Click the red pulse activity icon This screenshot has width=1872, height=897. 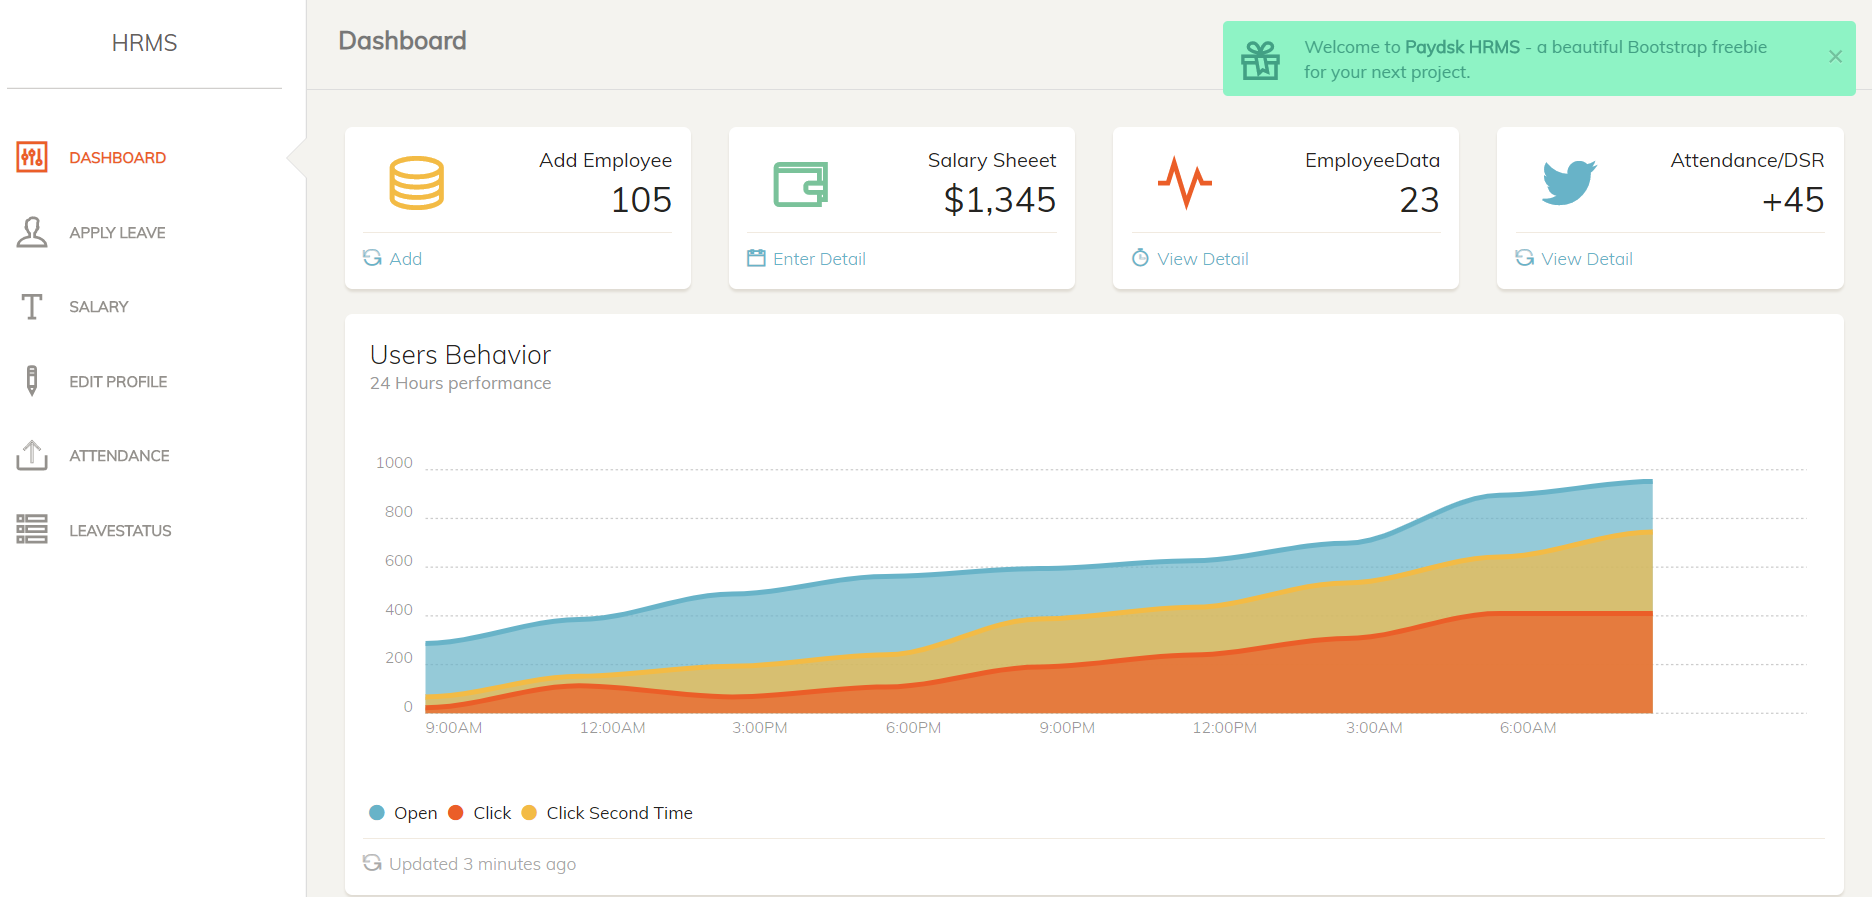point(1185,183)
